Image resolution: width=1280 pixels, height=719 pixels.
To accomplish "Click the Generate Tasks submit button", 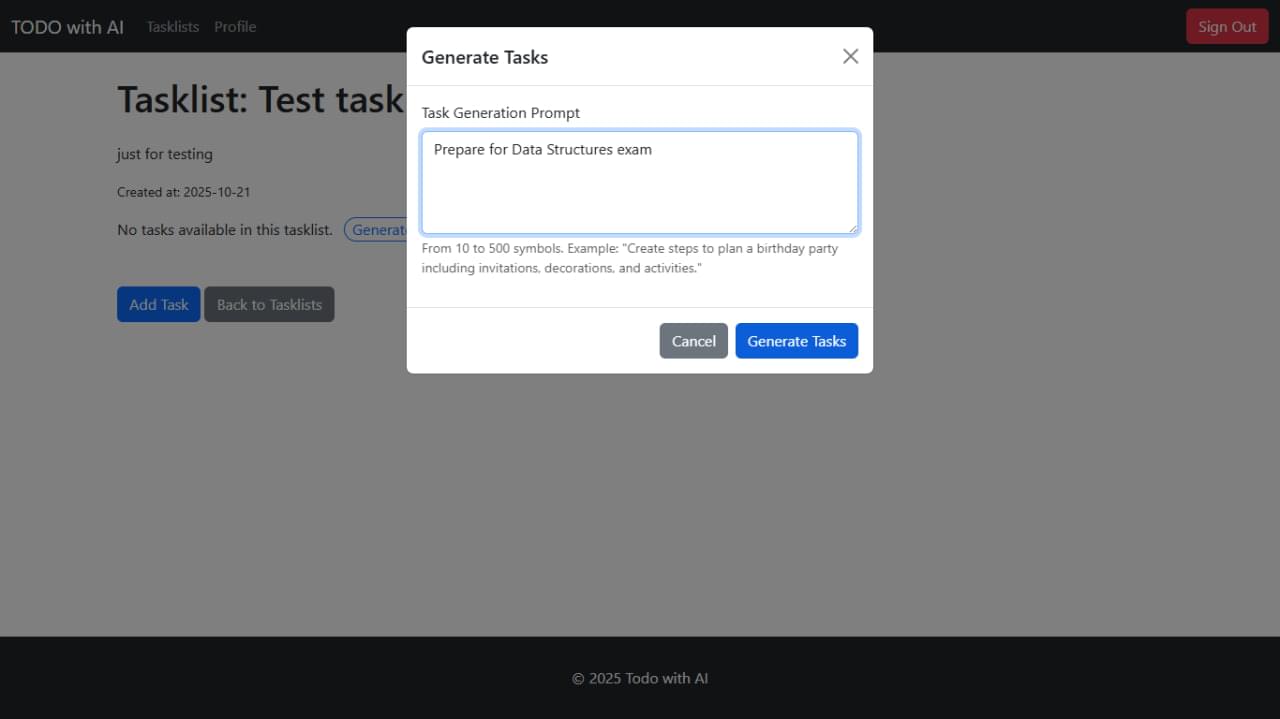I will (x=796, y=341).
